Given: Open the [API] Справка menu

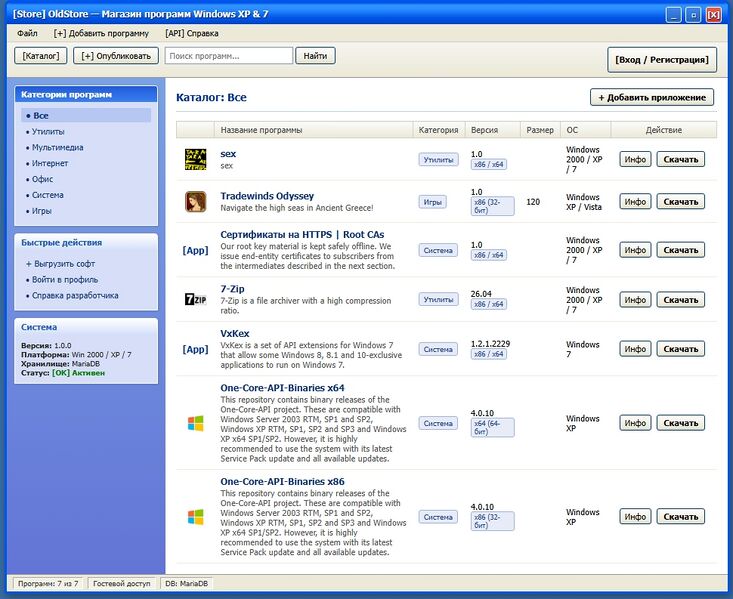Looking at the screenshot, I should 192,33.
